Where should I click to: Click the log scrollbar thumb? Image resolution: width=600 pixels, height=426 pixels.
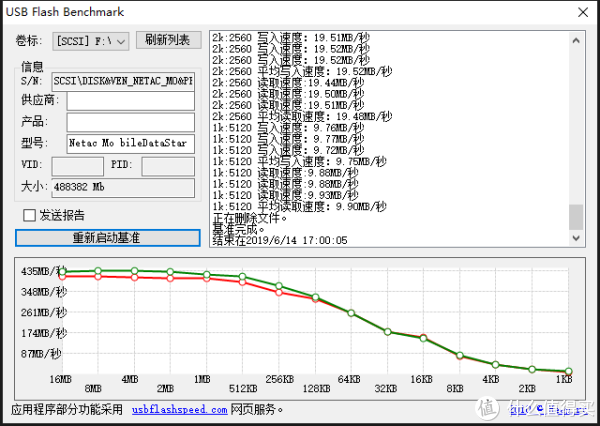tap(576, 217)
